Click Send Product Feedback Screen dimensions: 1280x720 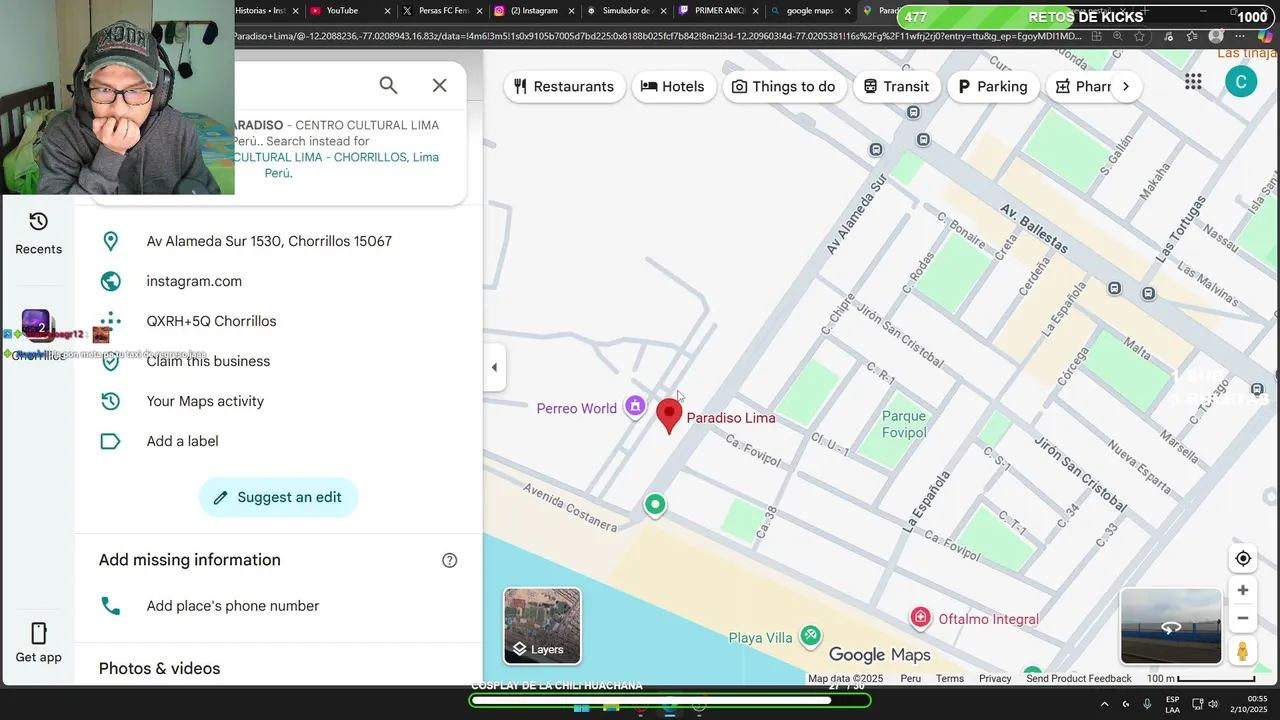[1079, 678]
